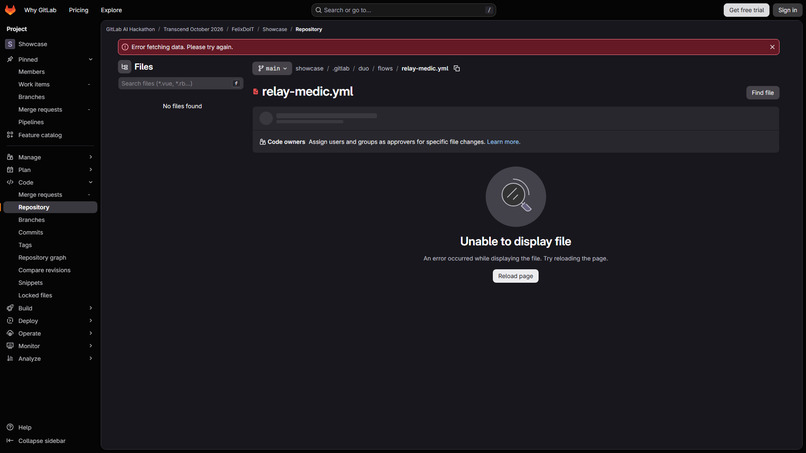Screen dimensions: 806x453
Task: Open the .gitlab folder in file path
Action: [x=341, y=68]
